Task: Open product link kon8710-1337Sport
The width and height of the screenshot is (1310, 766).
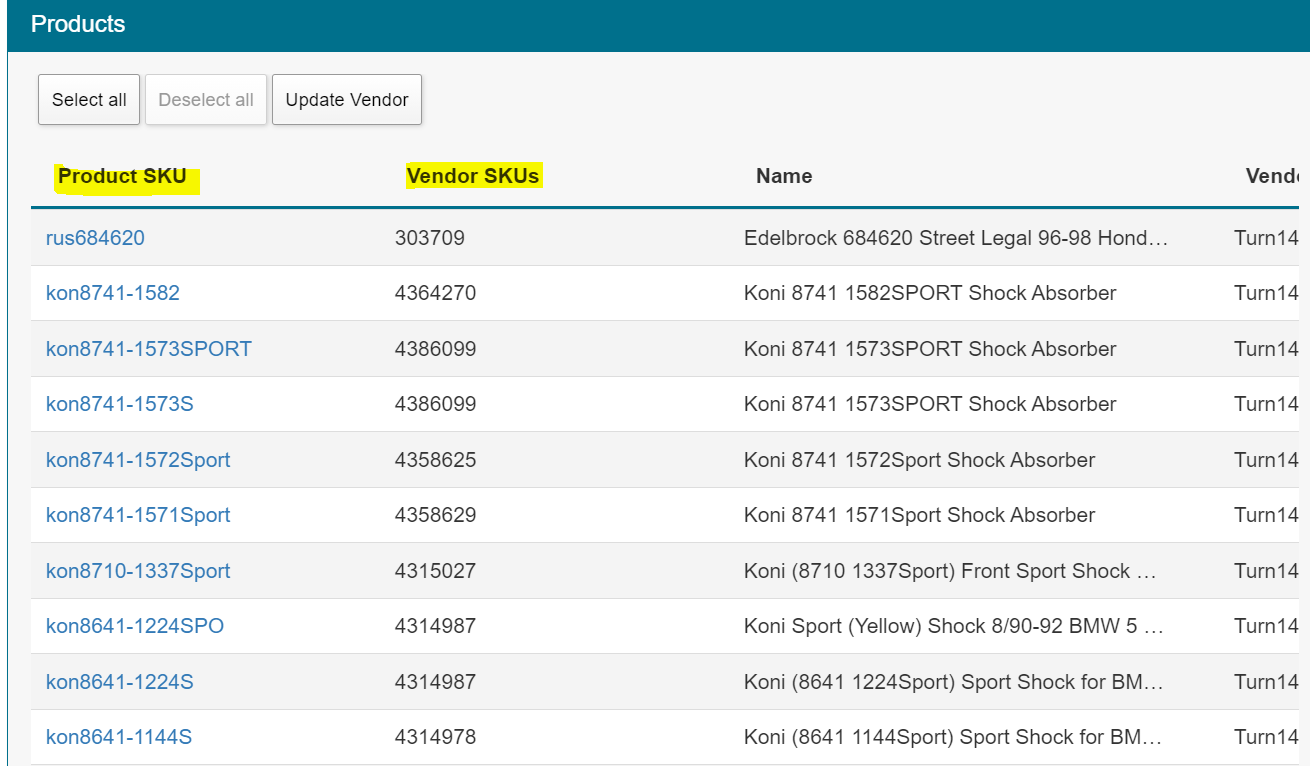Action: click(x=138, y=571)
